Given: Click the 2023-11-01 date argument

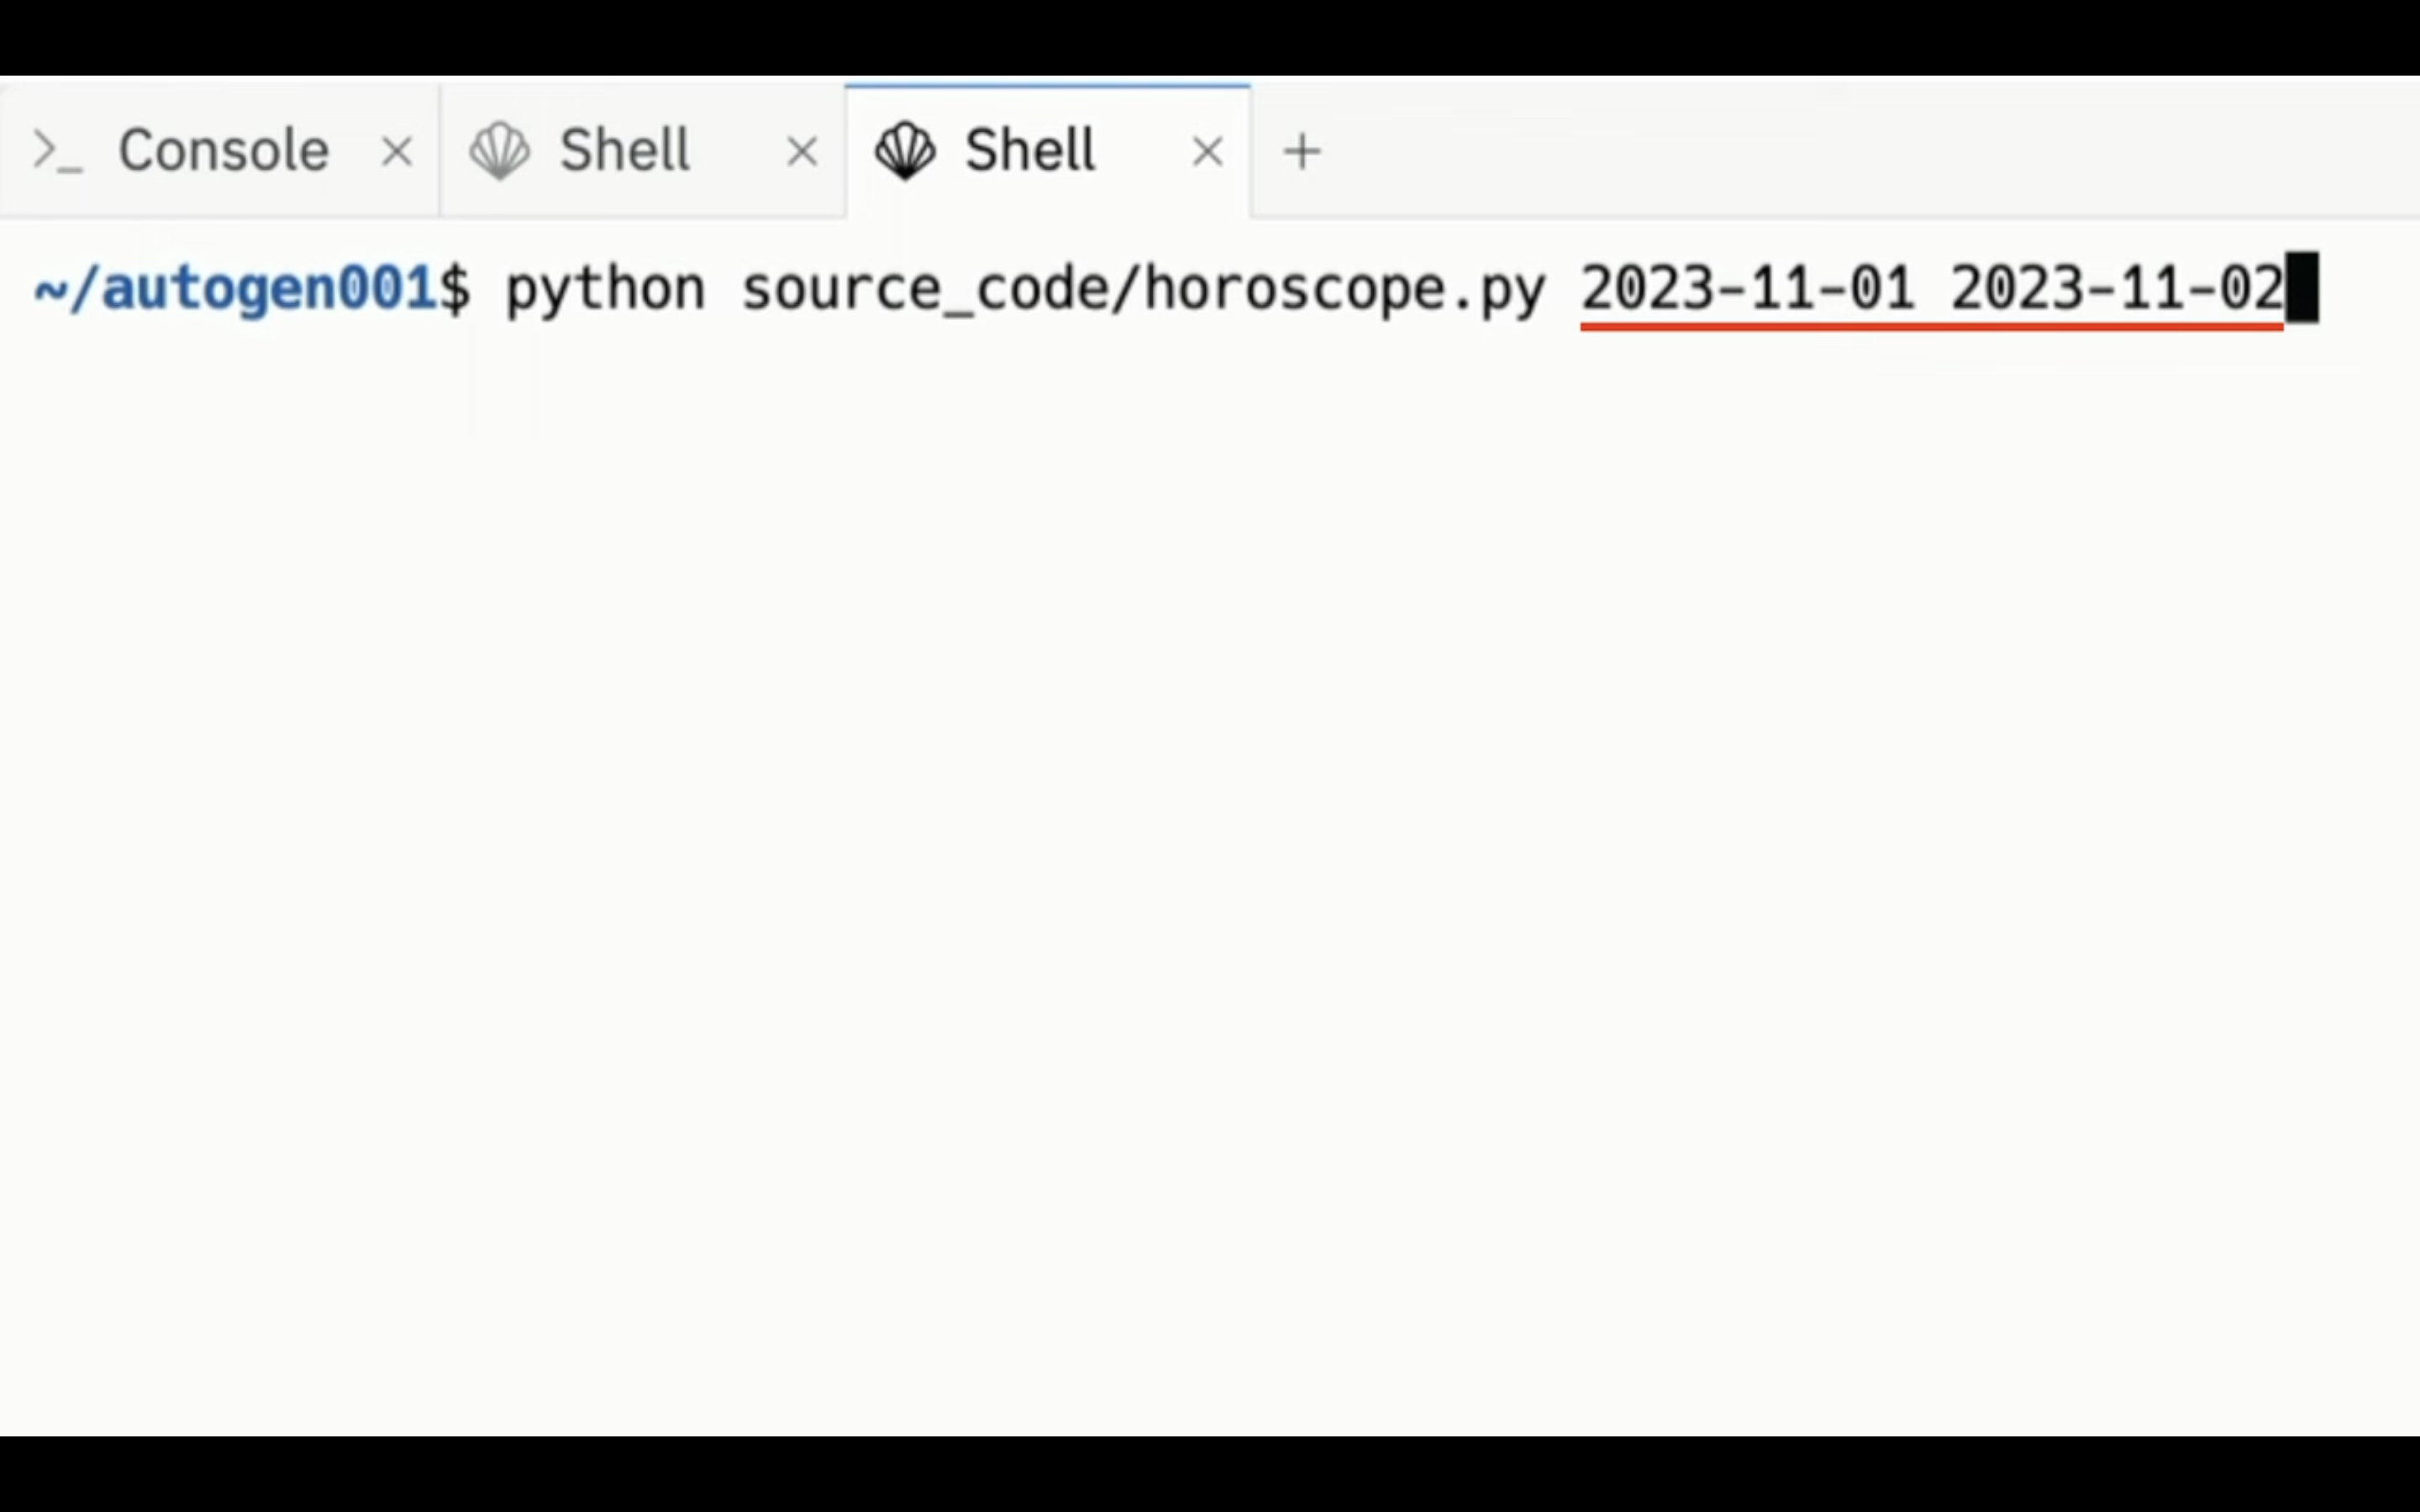Looking at the screenshot, I should 1747,289.
